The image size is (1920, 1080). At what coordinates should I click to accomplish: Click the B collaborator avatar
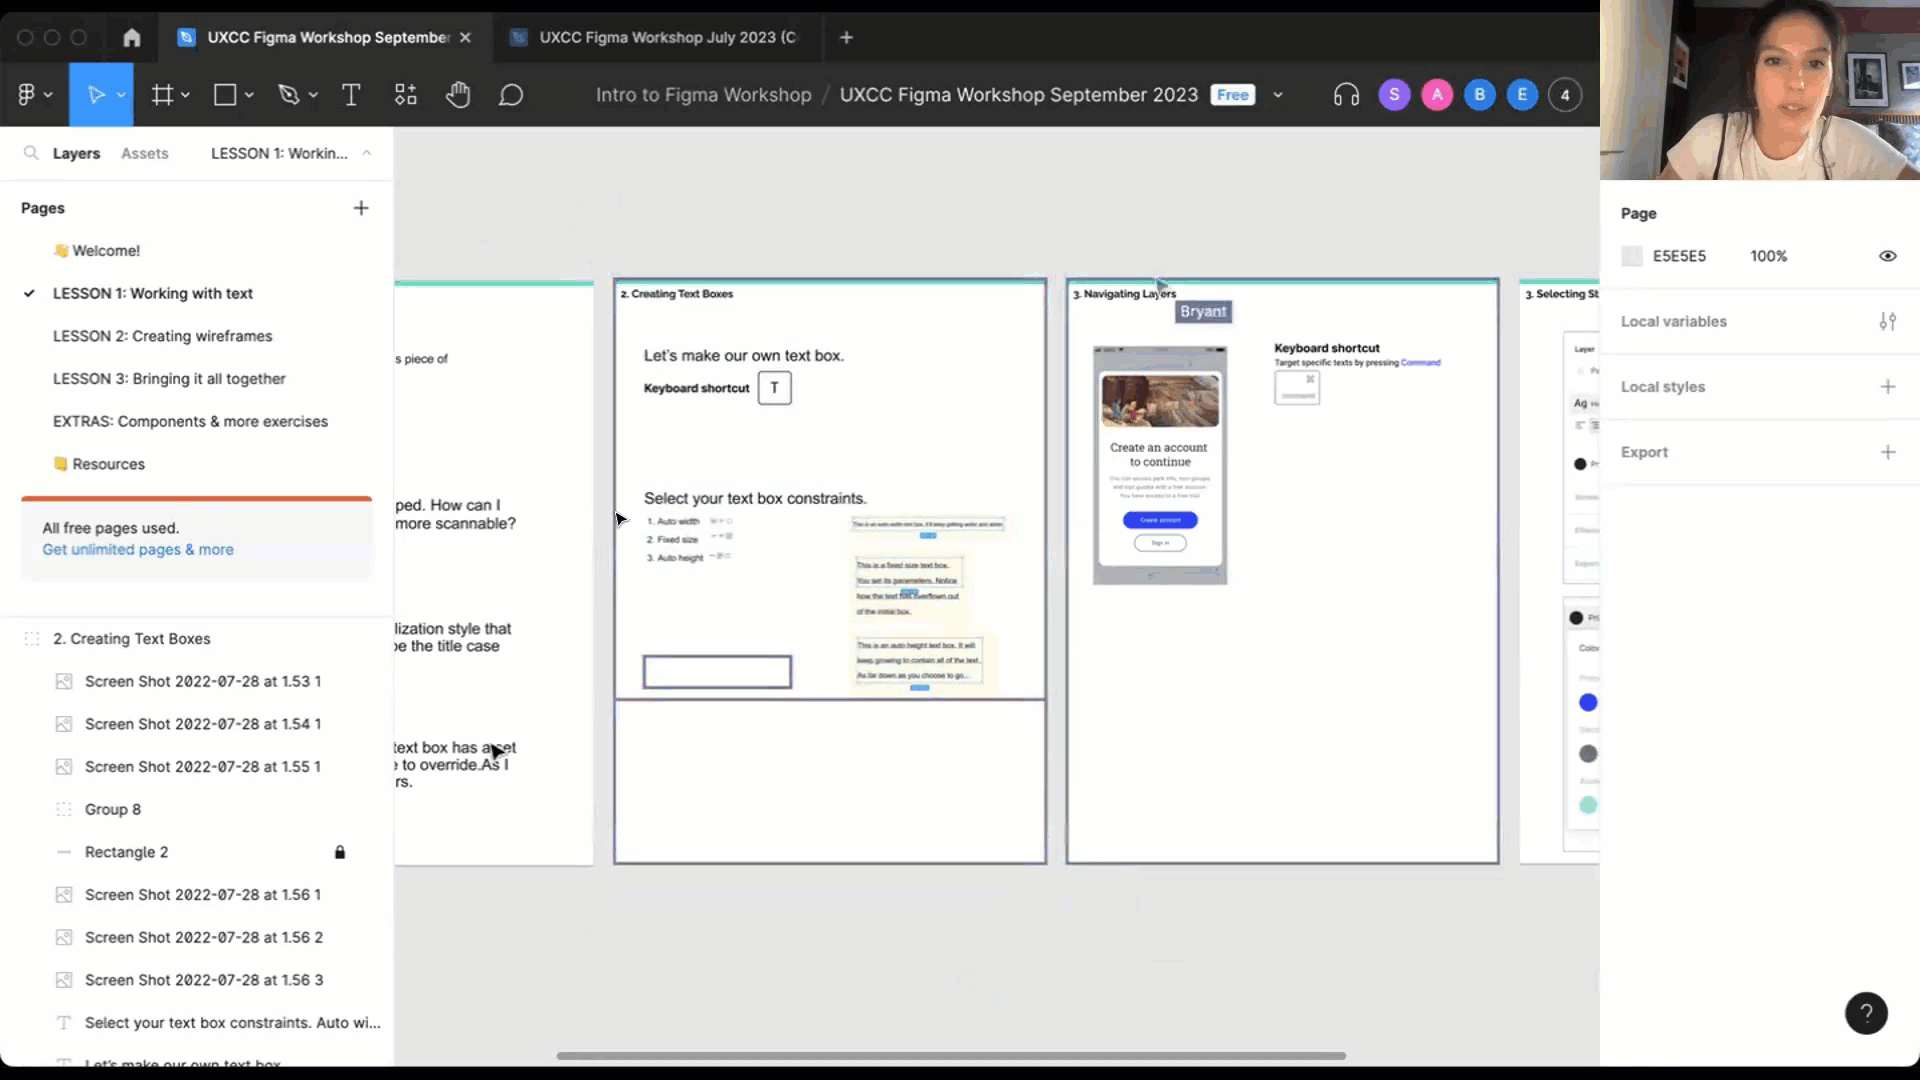point(1480,94)
